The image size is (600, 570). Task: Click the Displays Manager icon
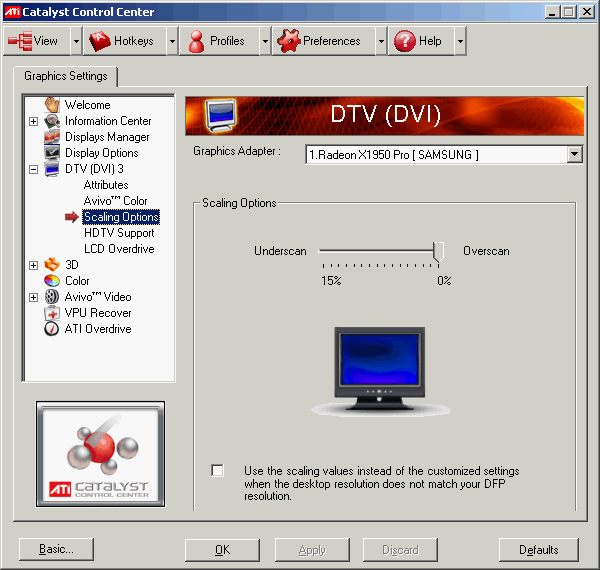tap(52, 137)
